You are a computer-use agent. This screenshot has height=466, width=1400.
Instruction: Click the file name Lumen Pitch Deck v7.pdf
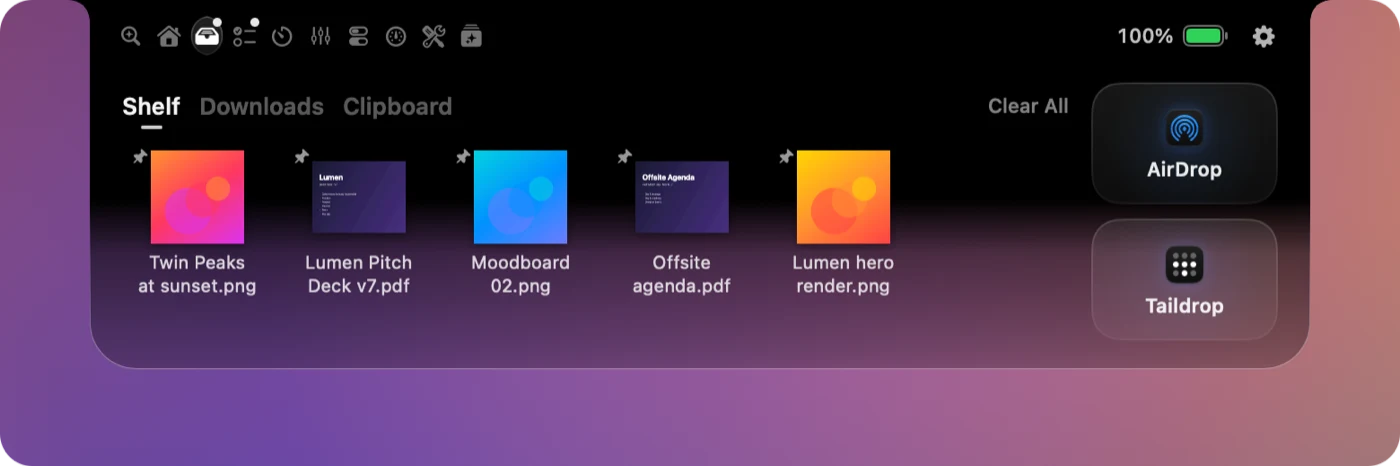coord(359,275)
